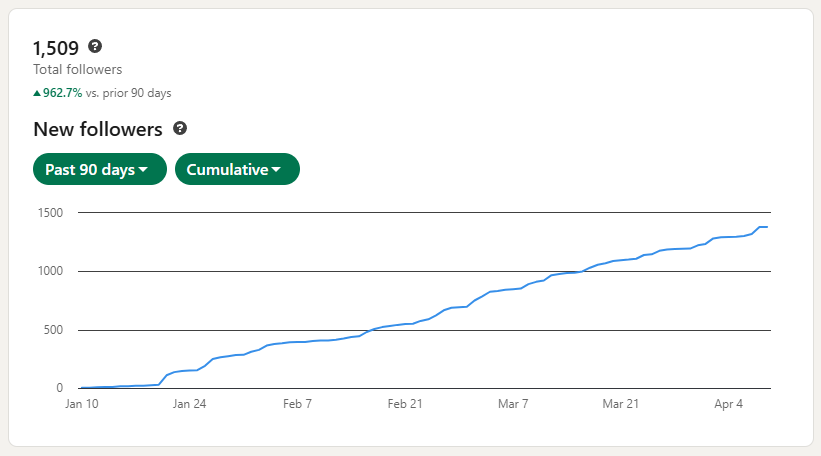Click the 1,509 total follower count
The width and height of the screenshot is (821, 456).
coord(56,47)
